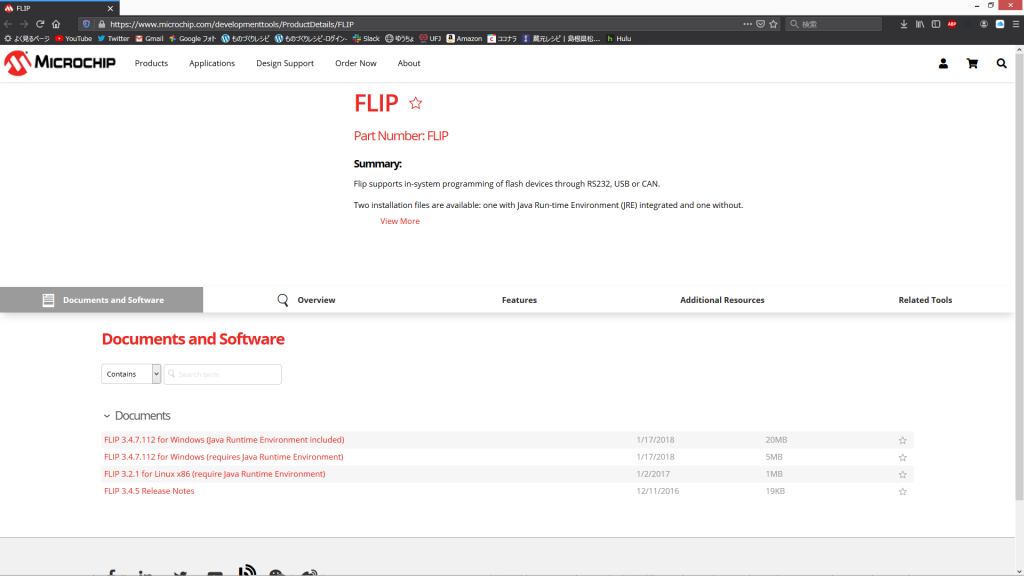This screenshot has height=576, width=1024.
Task: Click the browser back arrow
Action: pyautogui.click(x=8, y=24)
